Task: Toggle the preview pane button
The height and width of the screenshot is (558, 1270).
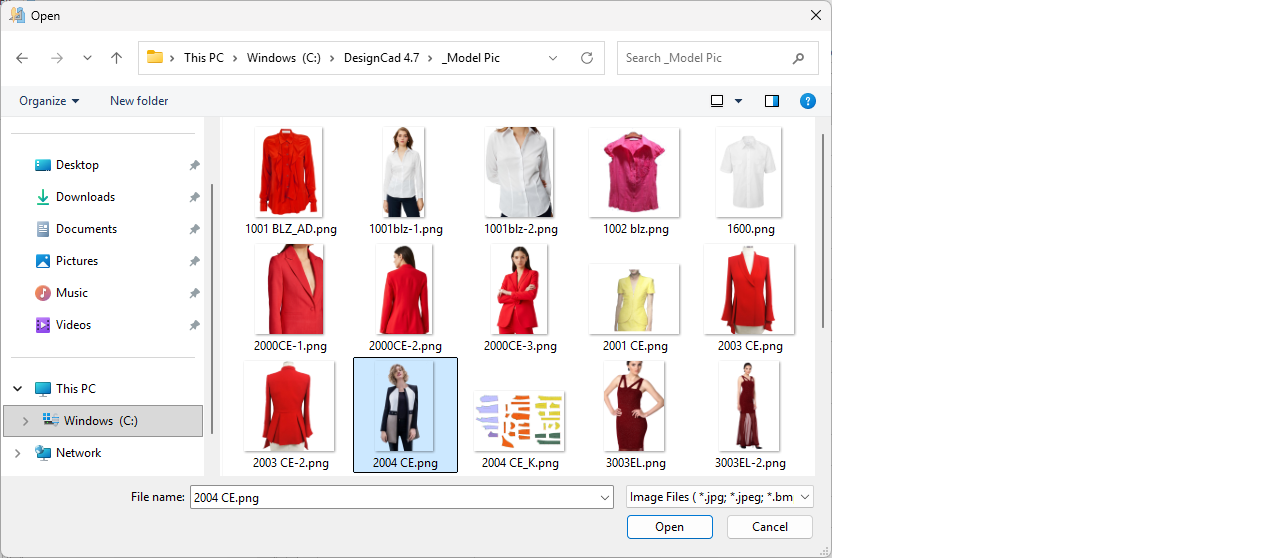Action: [x=771, y=101]
